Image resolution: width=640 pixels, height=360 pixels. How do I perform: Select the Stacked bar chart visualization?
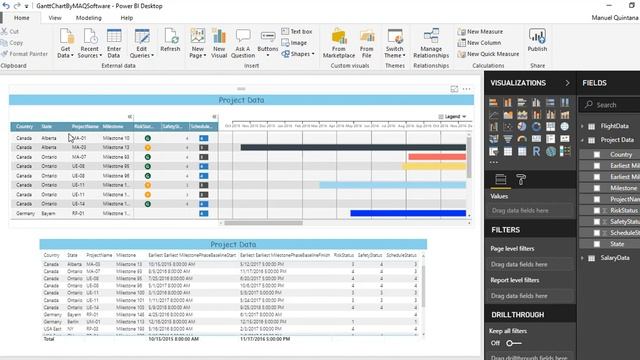point(493,102)
